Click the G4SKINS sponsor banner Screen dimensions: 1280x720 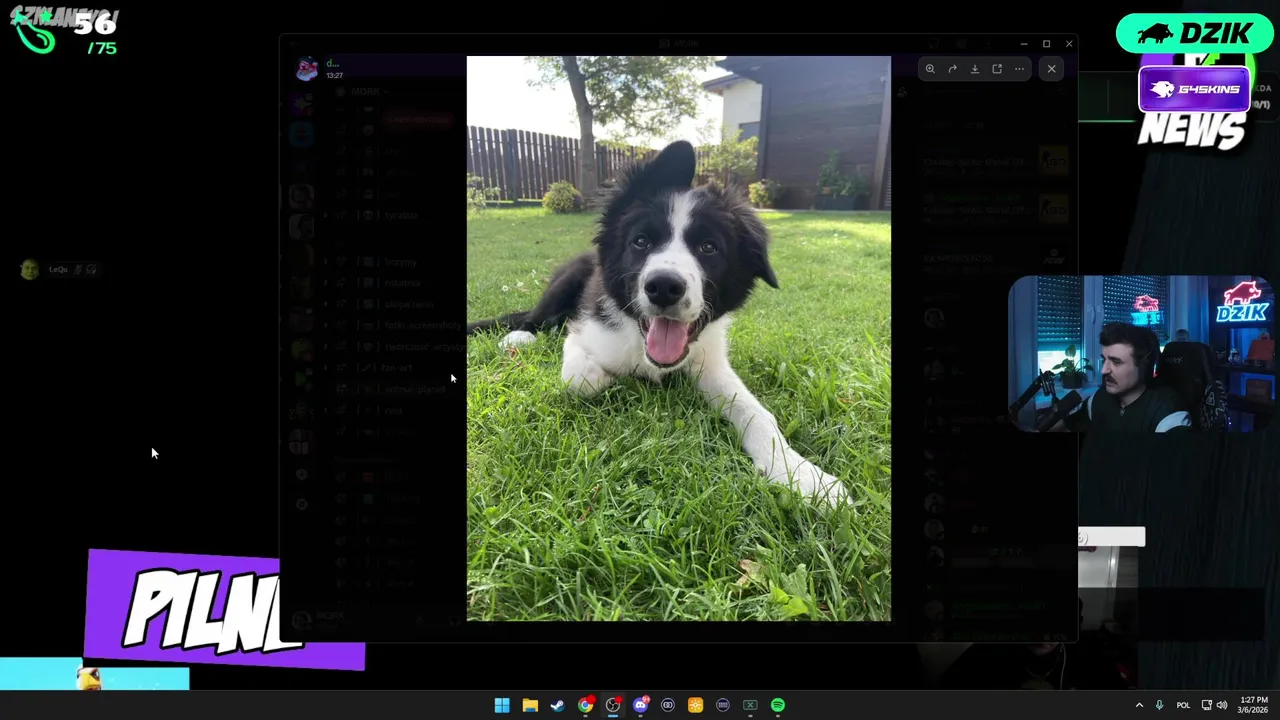(x=1195, y=89)
